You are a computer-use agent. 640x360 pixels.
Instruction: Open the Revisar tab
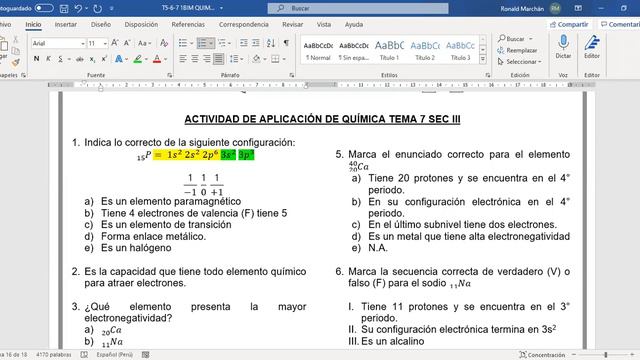pyautogui.click(x=293, y=24)
